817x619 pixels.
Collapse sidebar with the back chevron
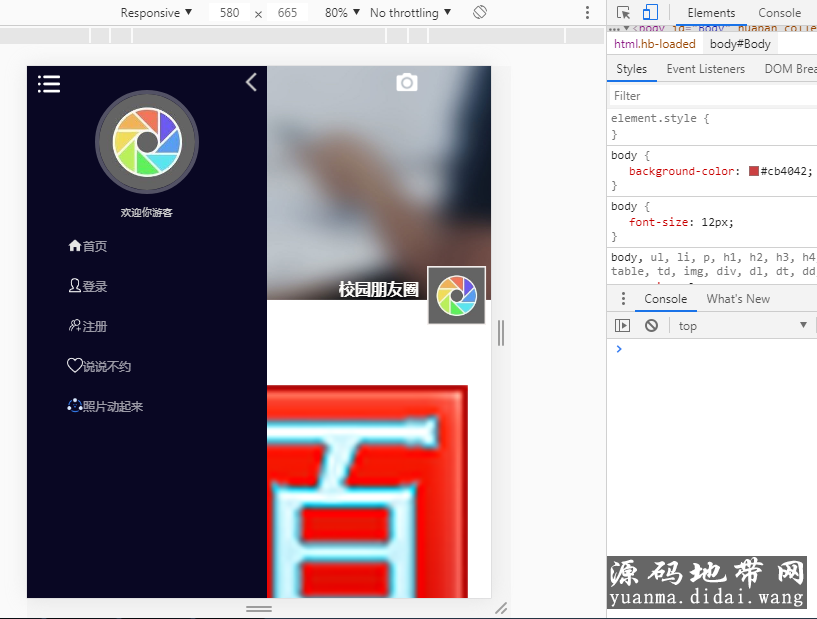click(x=251, y=82)
